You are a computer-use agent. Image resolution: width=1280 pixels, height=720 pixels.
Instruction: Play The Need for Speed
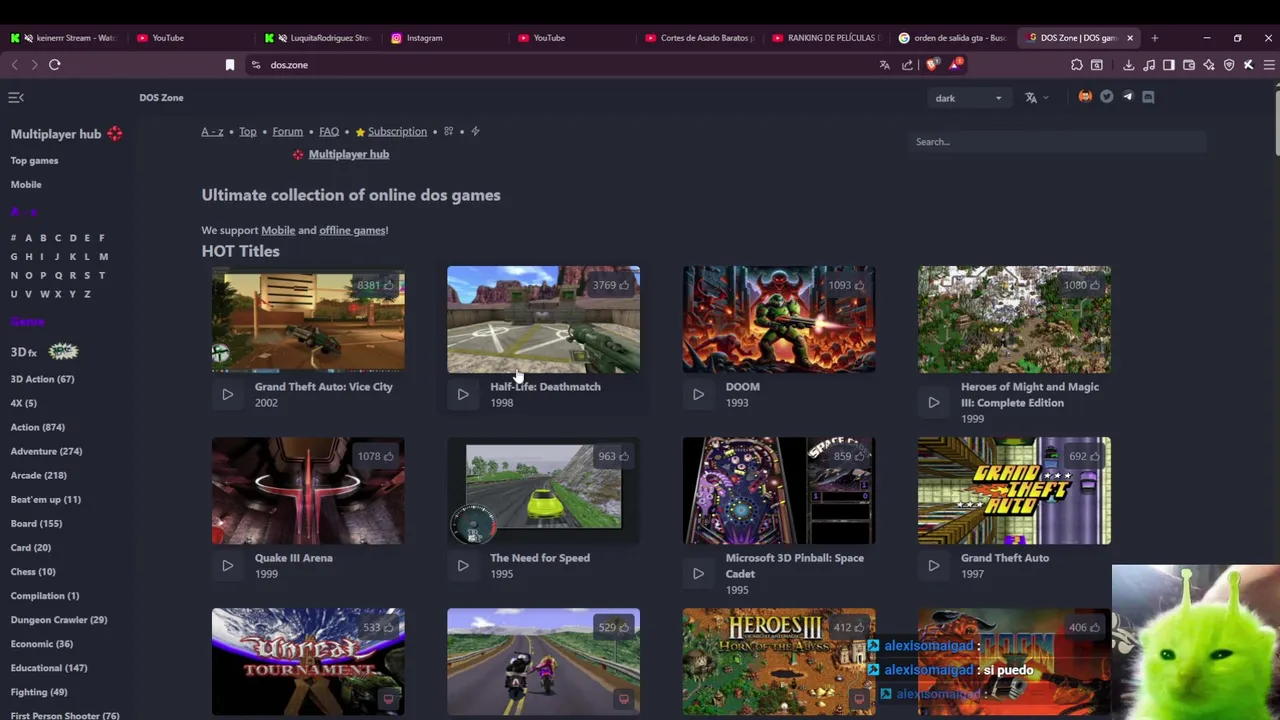[462, 565]
